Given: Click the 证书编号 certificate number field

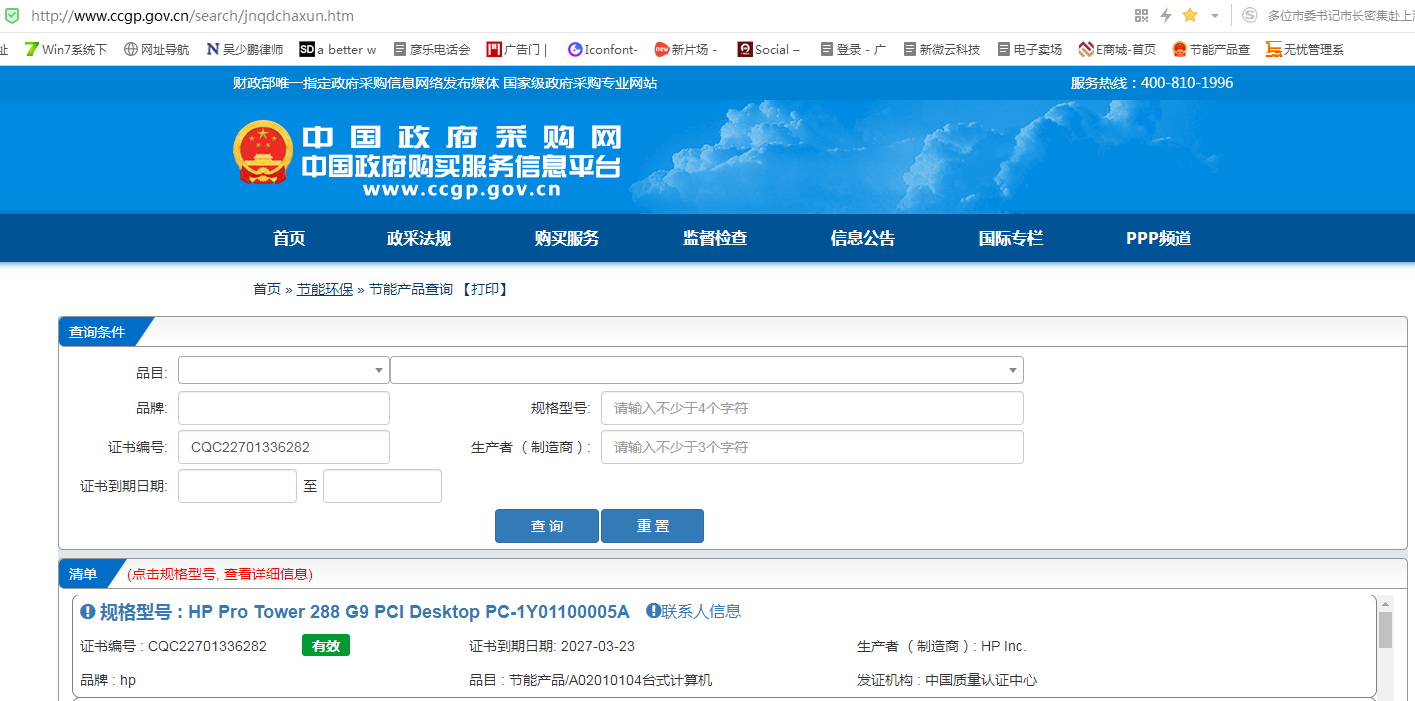Looking at the screenshot, I should click(284, 447).
